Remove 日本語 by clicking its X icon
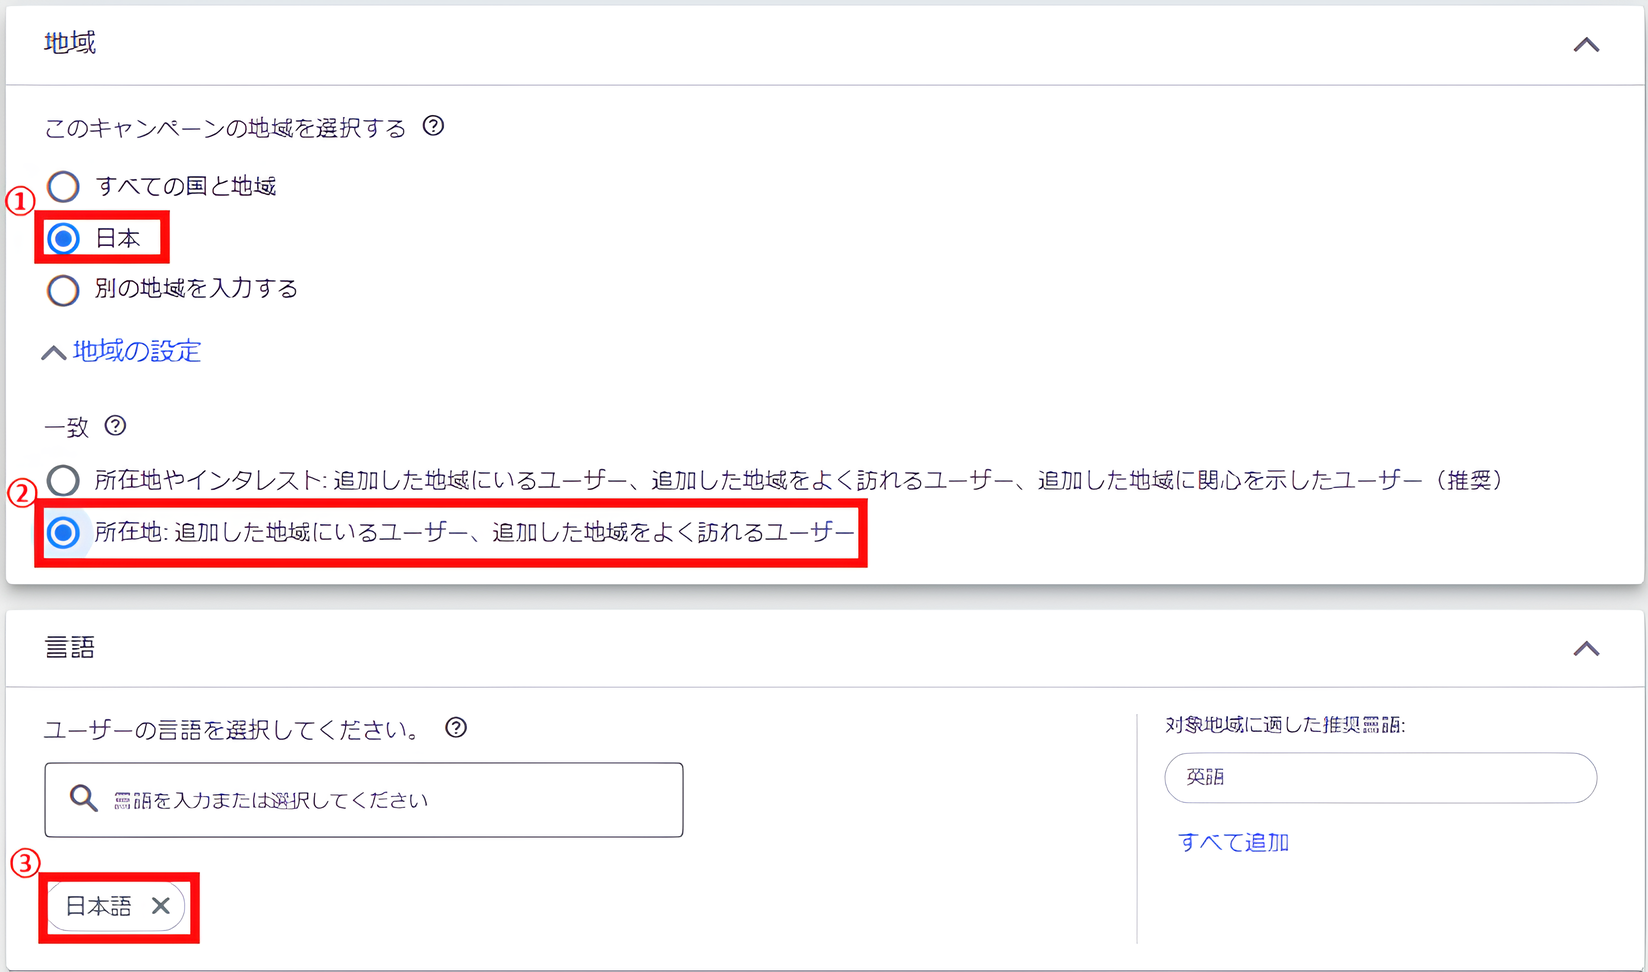The width and height of the screenshot is (1648, 972). tap(161, 906)
